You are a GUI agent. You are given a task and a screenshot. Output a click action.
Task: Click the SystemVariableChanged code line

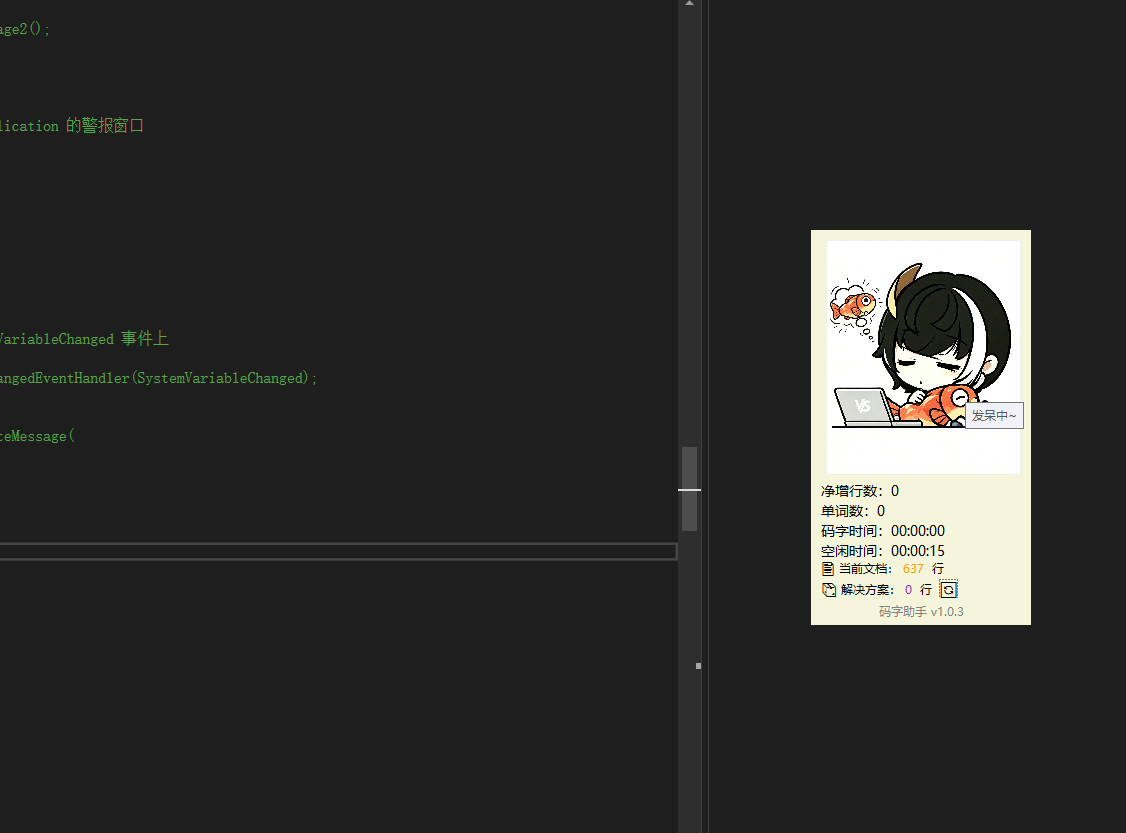pyautogui.click(x=159, y=378)
